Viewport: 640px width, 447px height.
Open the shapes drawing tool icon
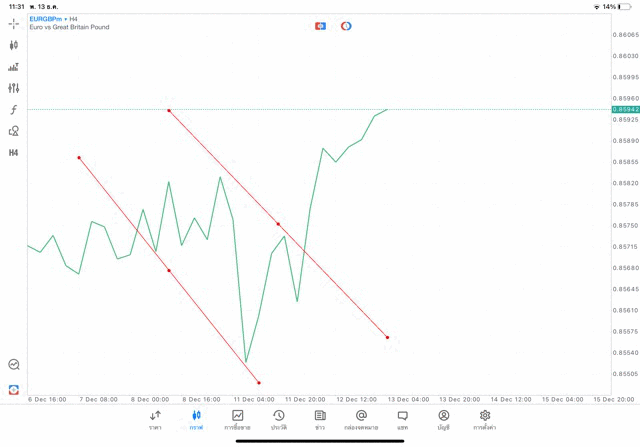click(x=14, y=131)
